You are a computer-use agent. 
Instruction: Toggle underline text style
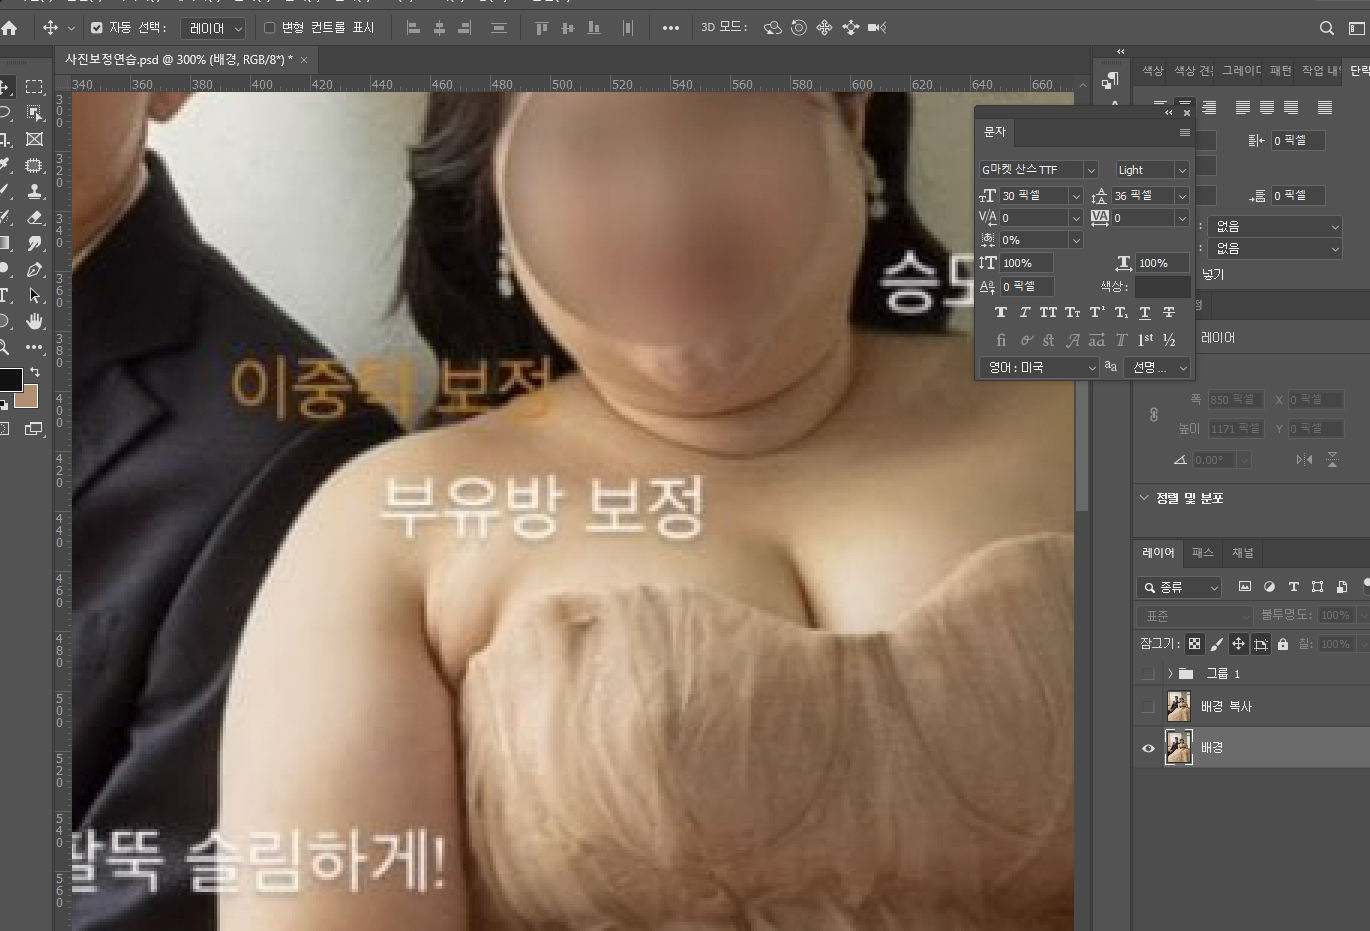click(1145, 313)
